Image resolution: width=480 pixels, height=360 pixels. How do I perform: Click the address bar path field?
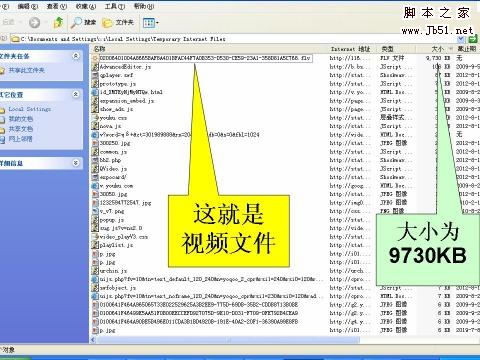click(x=233, y=39)
